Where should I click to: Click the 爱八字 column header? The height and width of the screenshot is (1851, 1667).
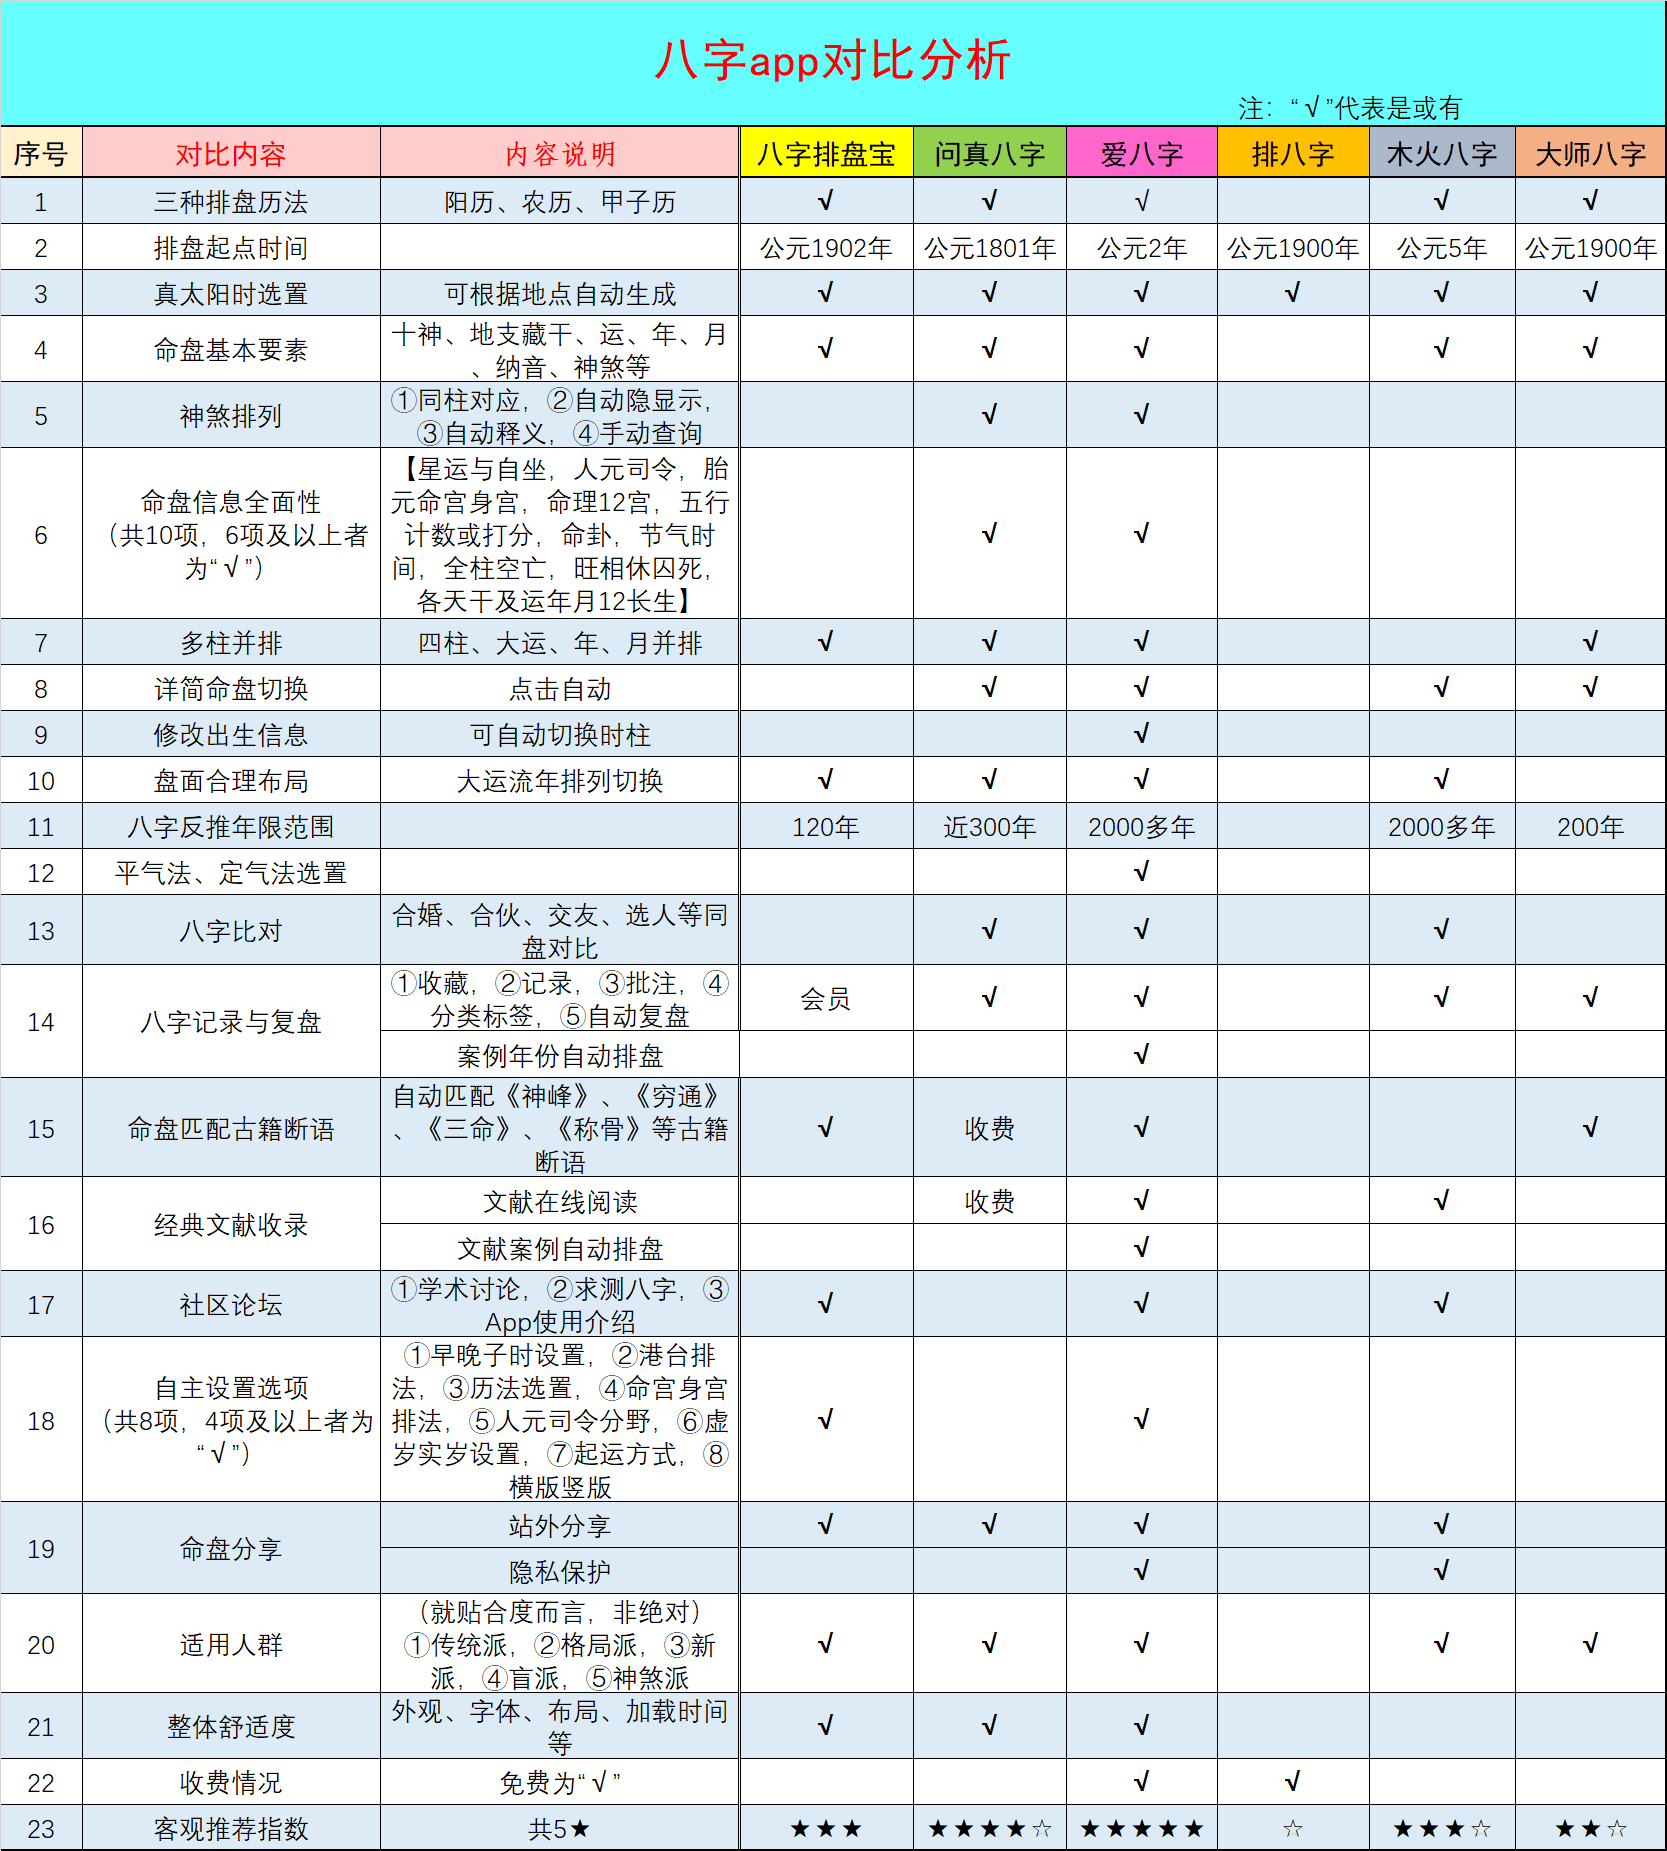1142,153
